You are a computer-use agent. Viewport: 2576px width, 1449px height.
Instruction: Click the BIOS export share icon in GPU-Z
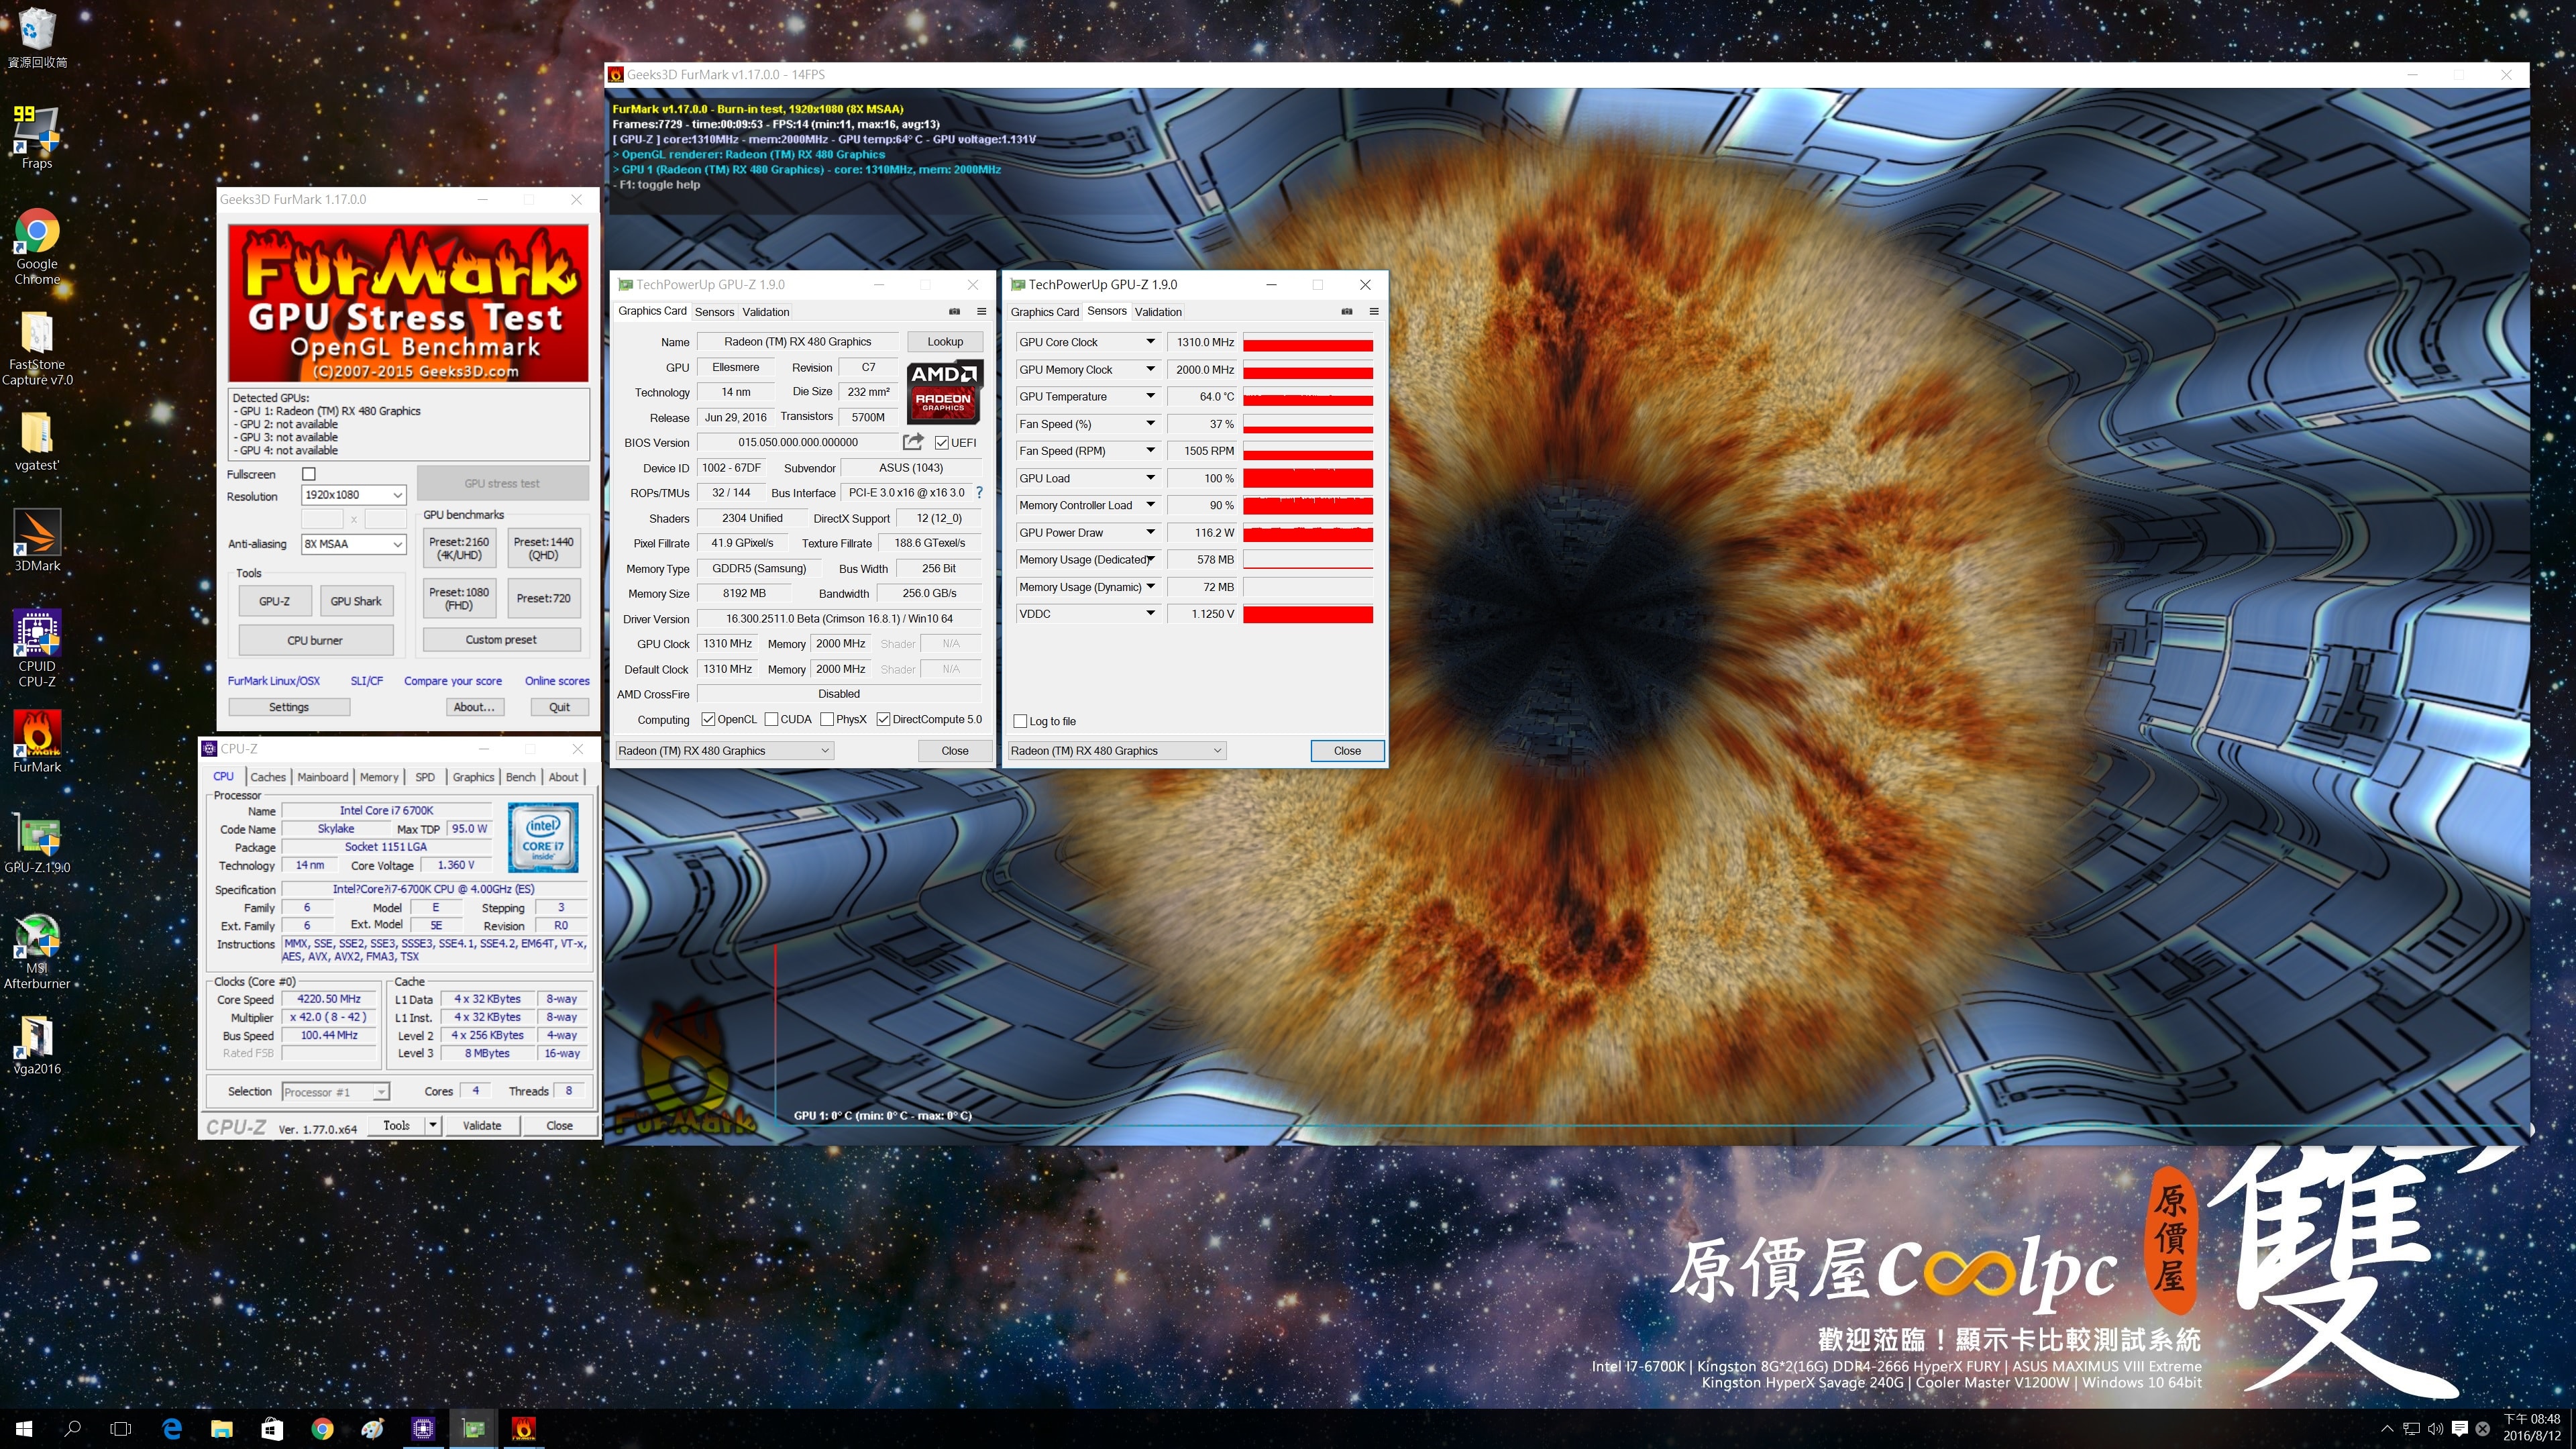coord(912,441)
